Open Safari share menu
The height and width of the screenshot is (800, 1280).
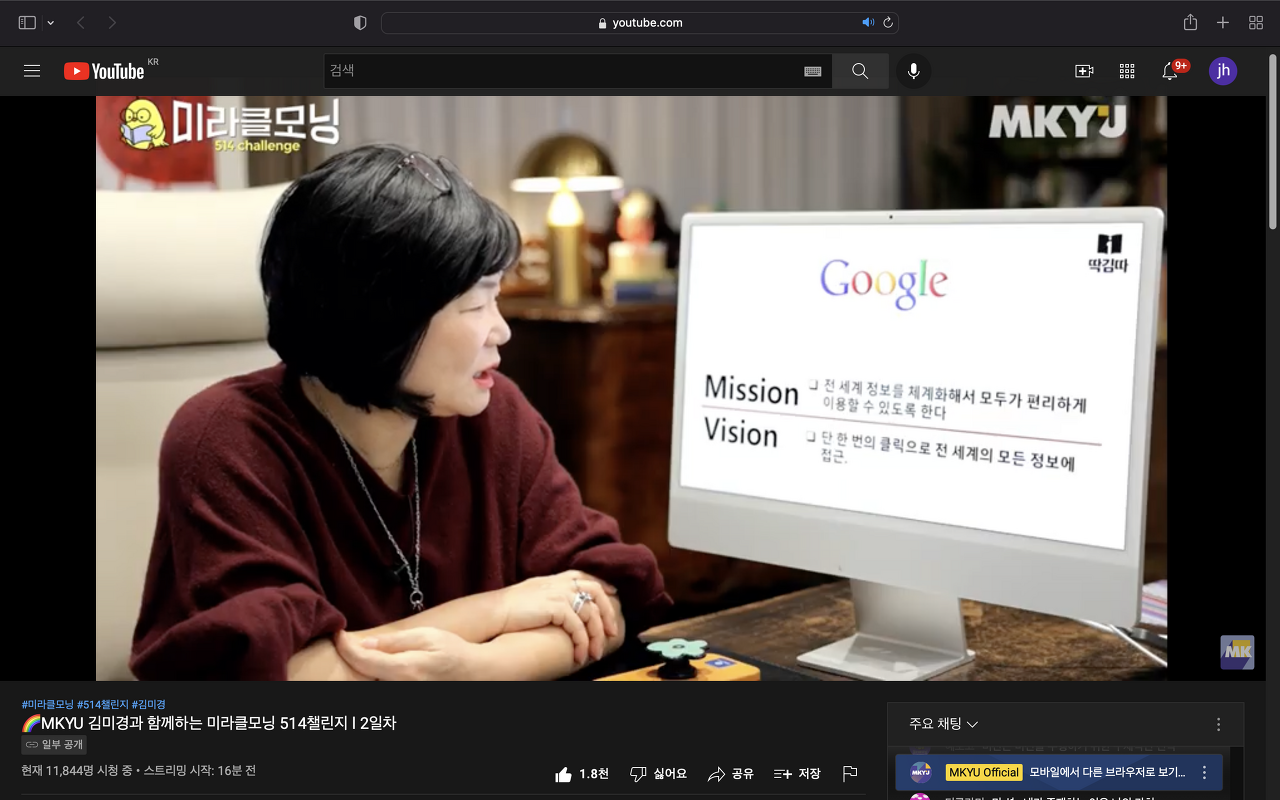pos(1190,22)
